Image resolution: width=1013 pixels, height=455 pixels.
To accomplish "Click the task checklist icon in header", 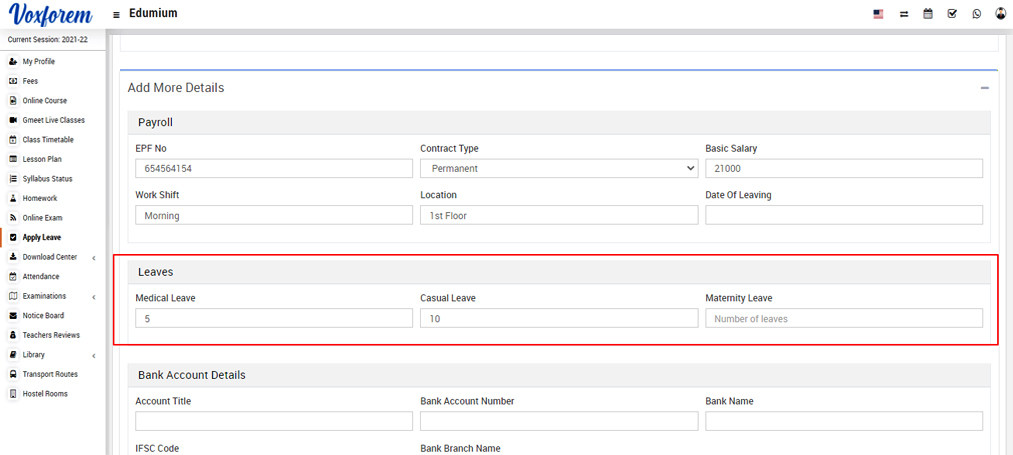I will pos(952,14).
